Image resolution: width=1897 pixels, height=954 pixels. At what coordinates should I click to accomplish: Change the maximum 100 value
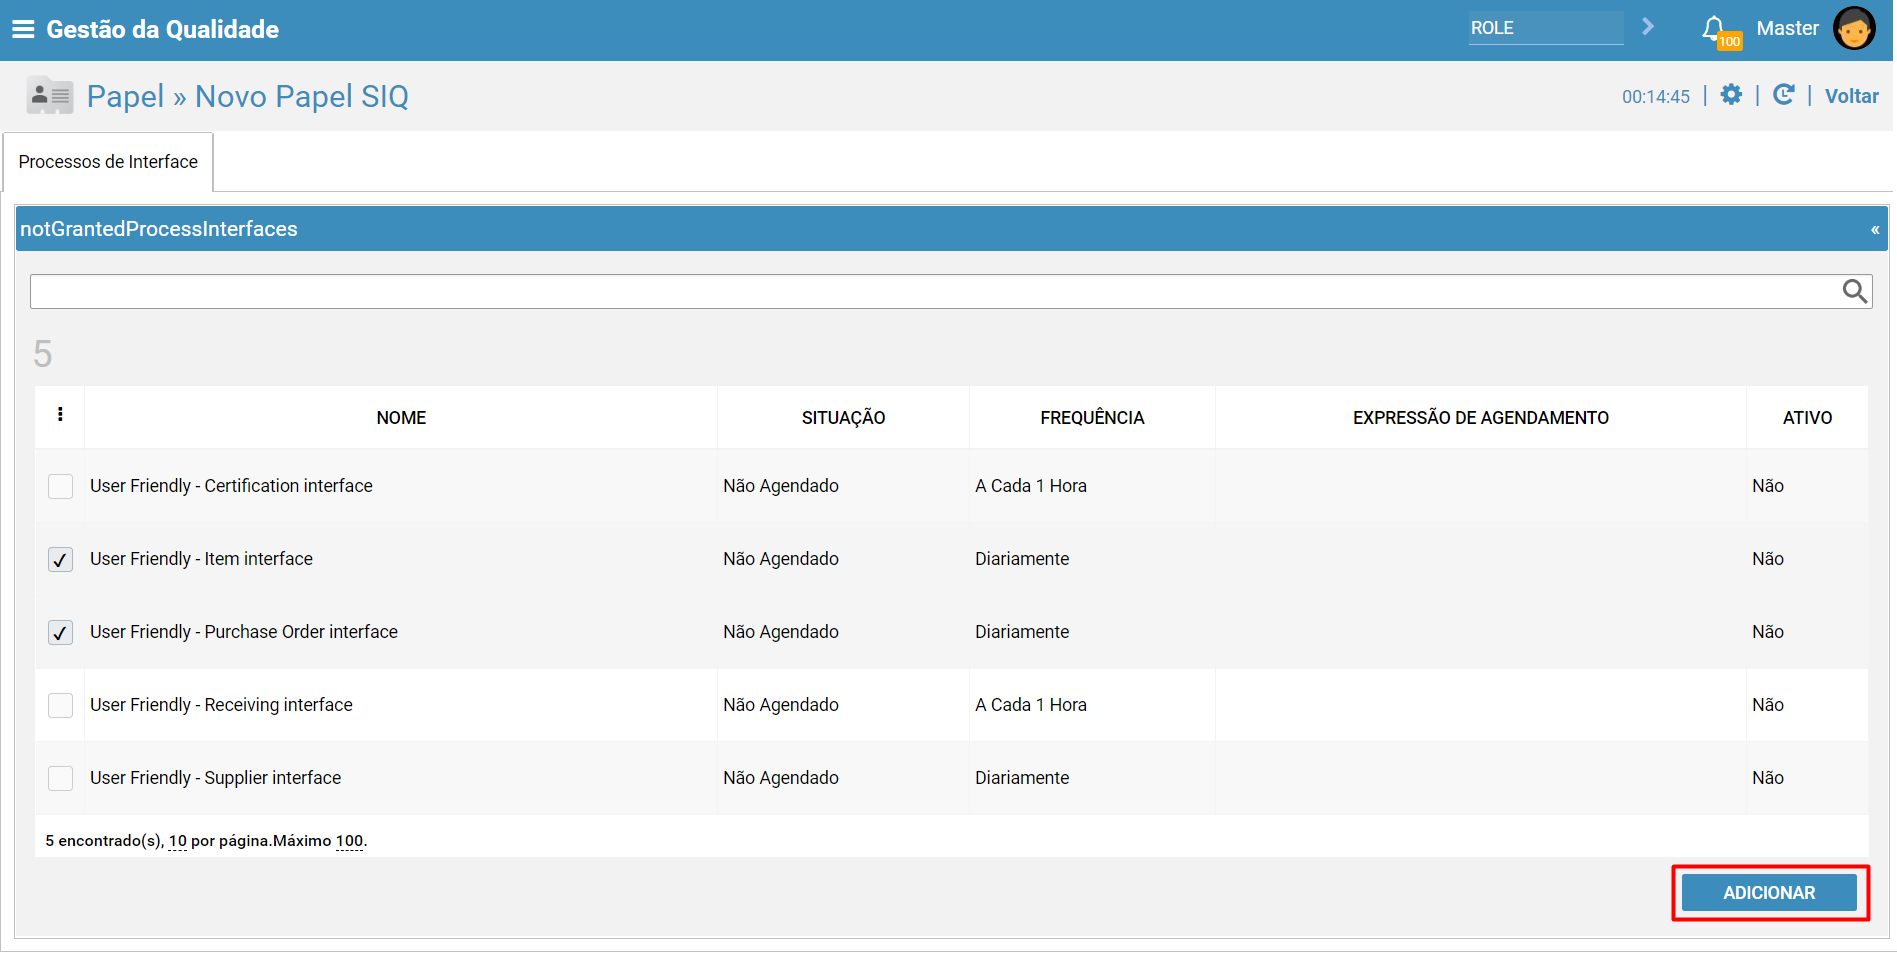349,841
